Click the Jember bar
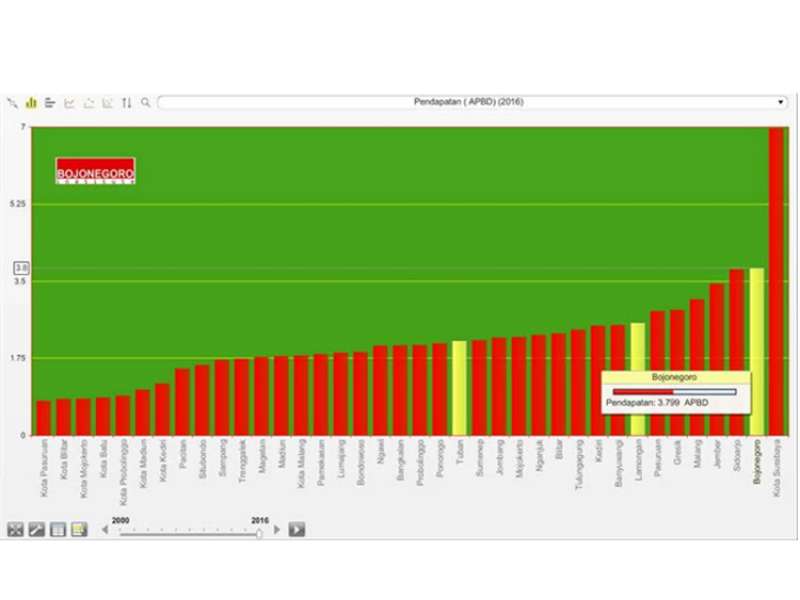The width and height of the screenshot is (800, 600). (x=717, y=359)
